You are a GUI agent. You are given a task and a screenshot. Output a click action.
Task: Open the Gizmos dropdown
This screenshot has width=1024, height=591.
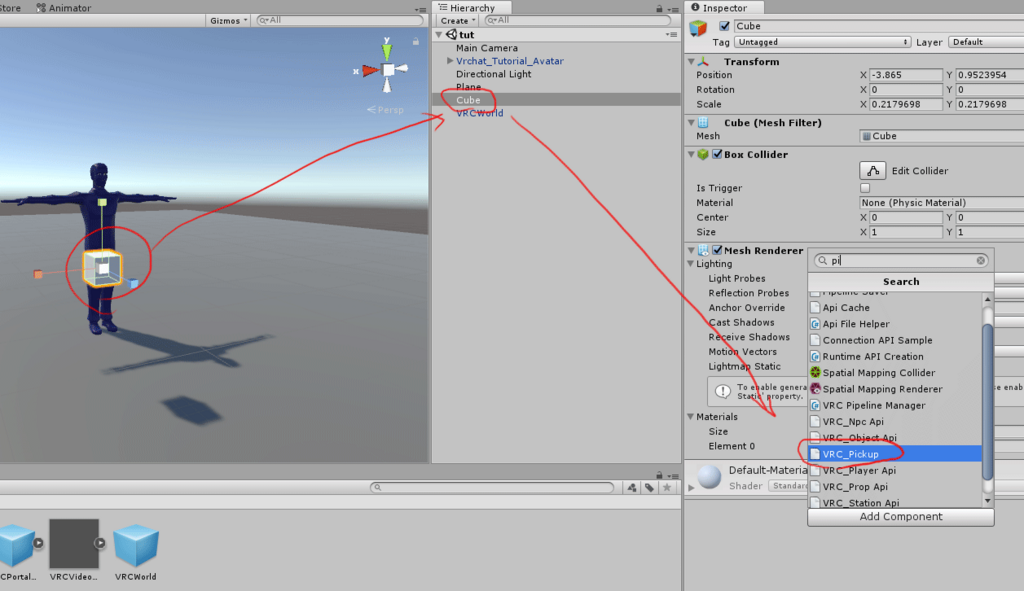coord(229,21)
